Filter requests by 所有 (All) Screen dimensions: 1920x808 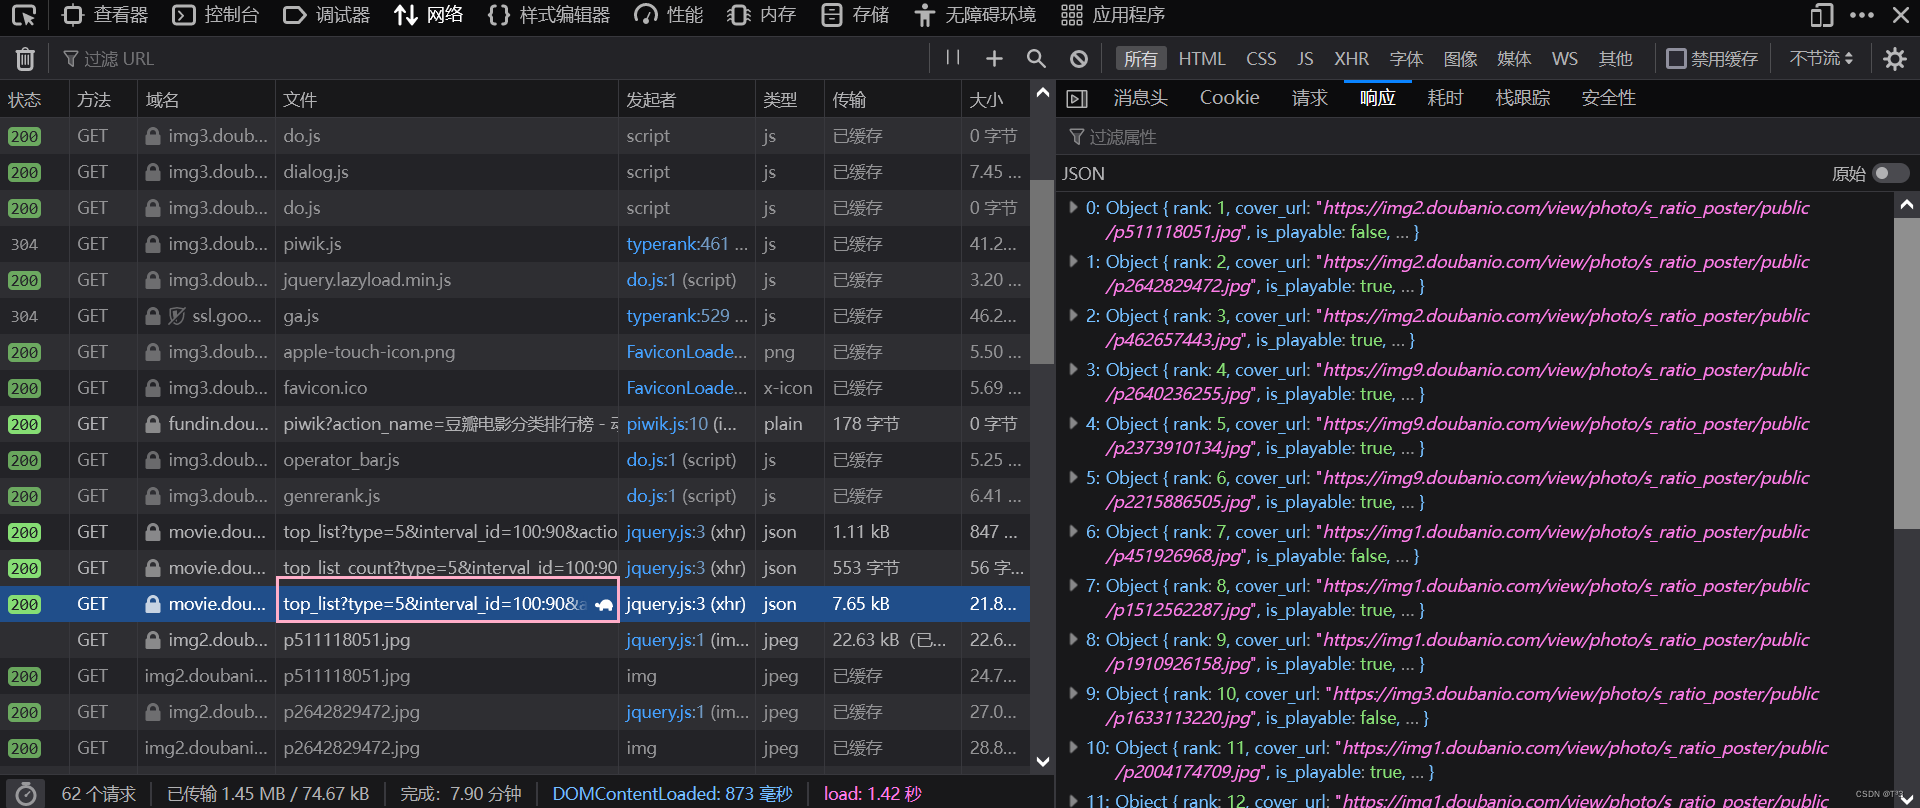click(x=1140, y=59)
